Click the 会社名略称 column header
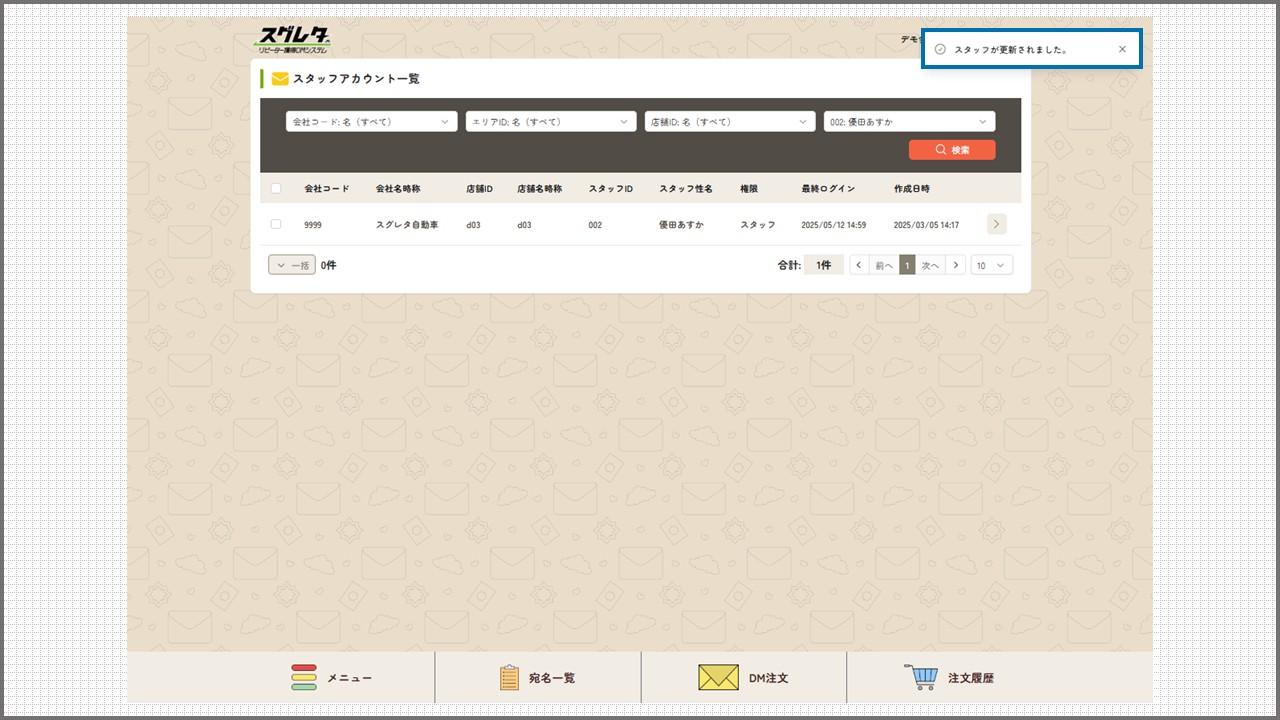 click(x=398, y=189)
